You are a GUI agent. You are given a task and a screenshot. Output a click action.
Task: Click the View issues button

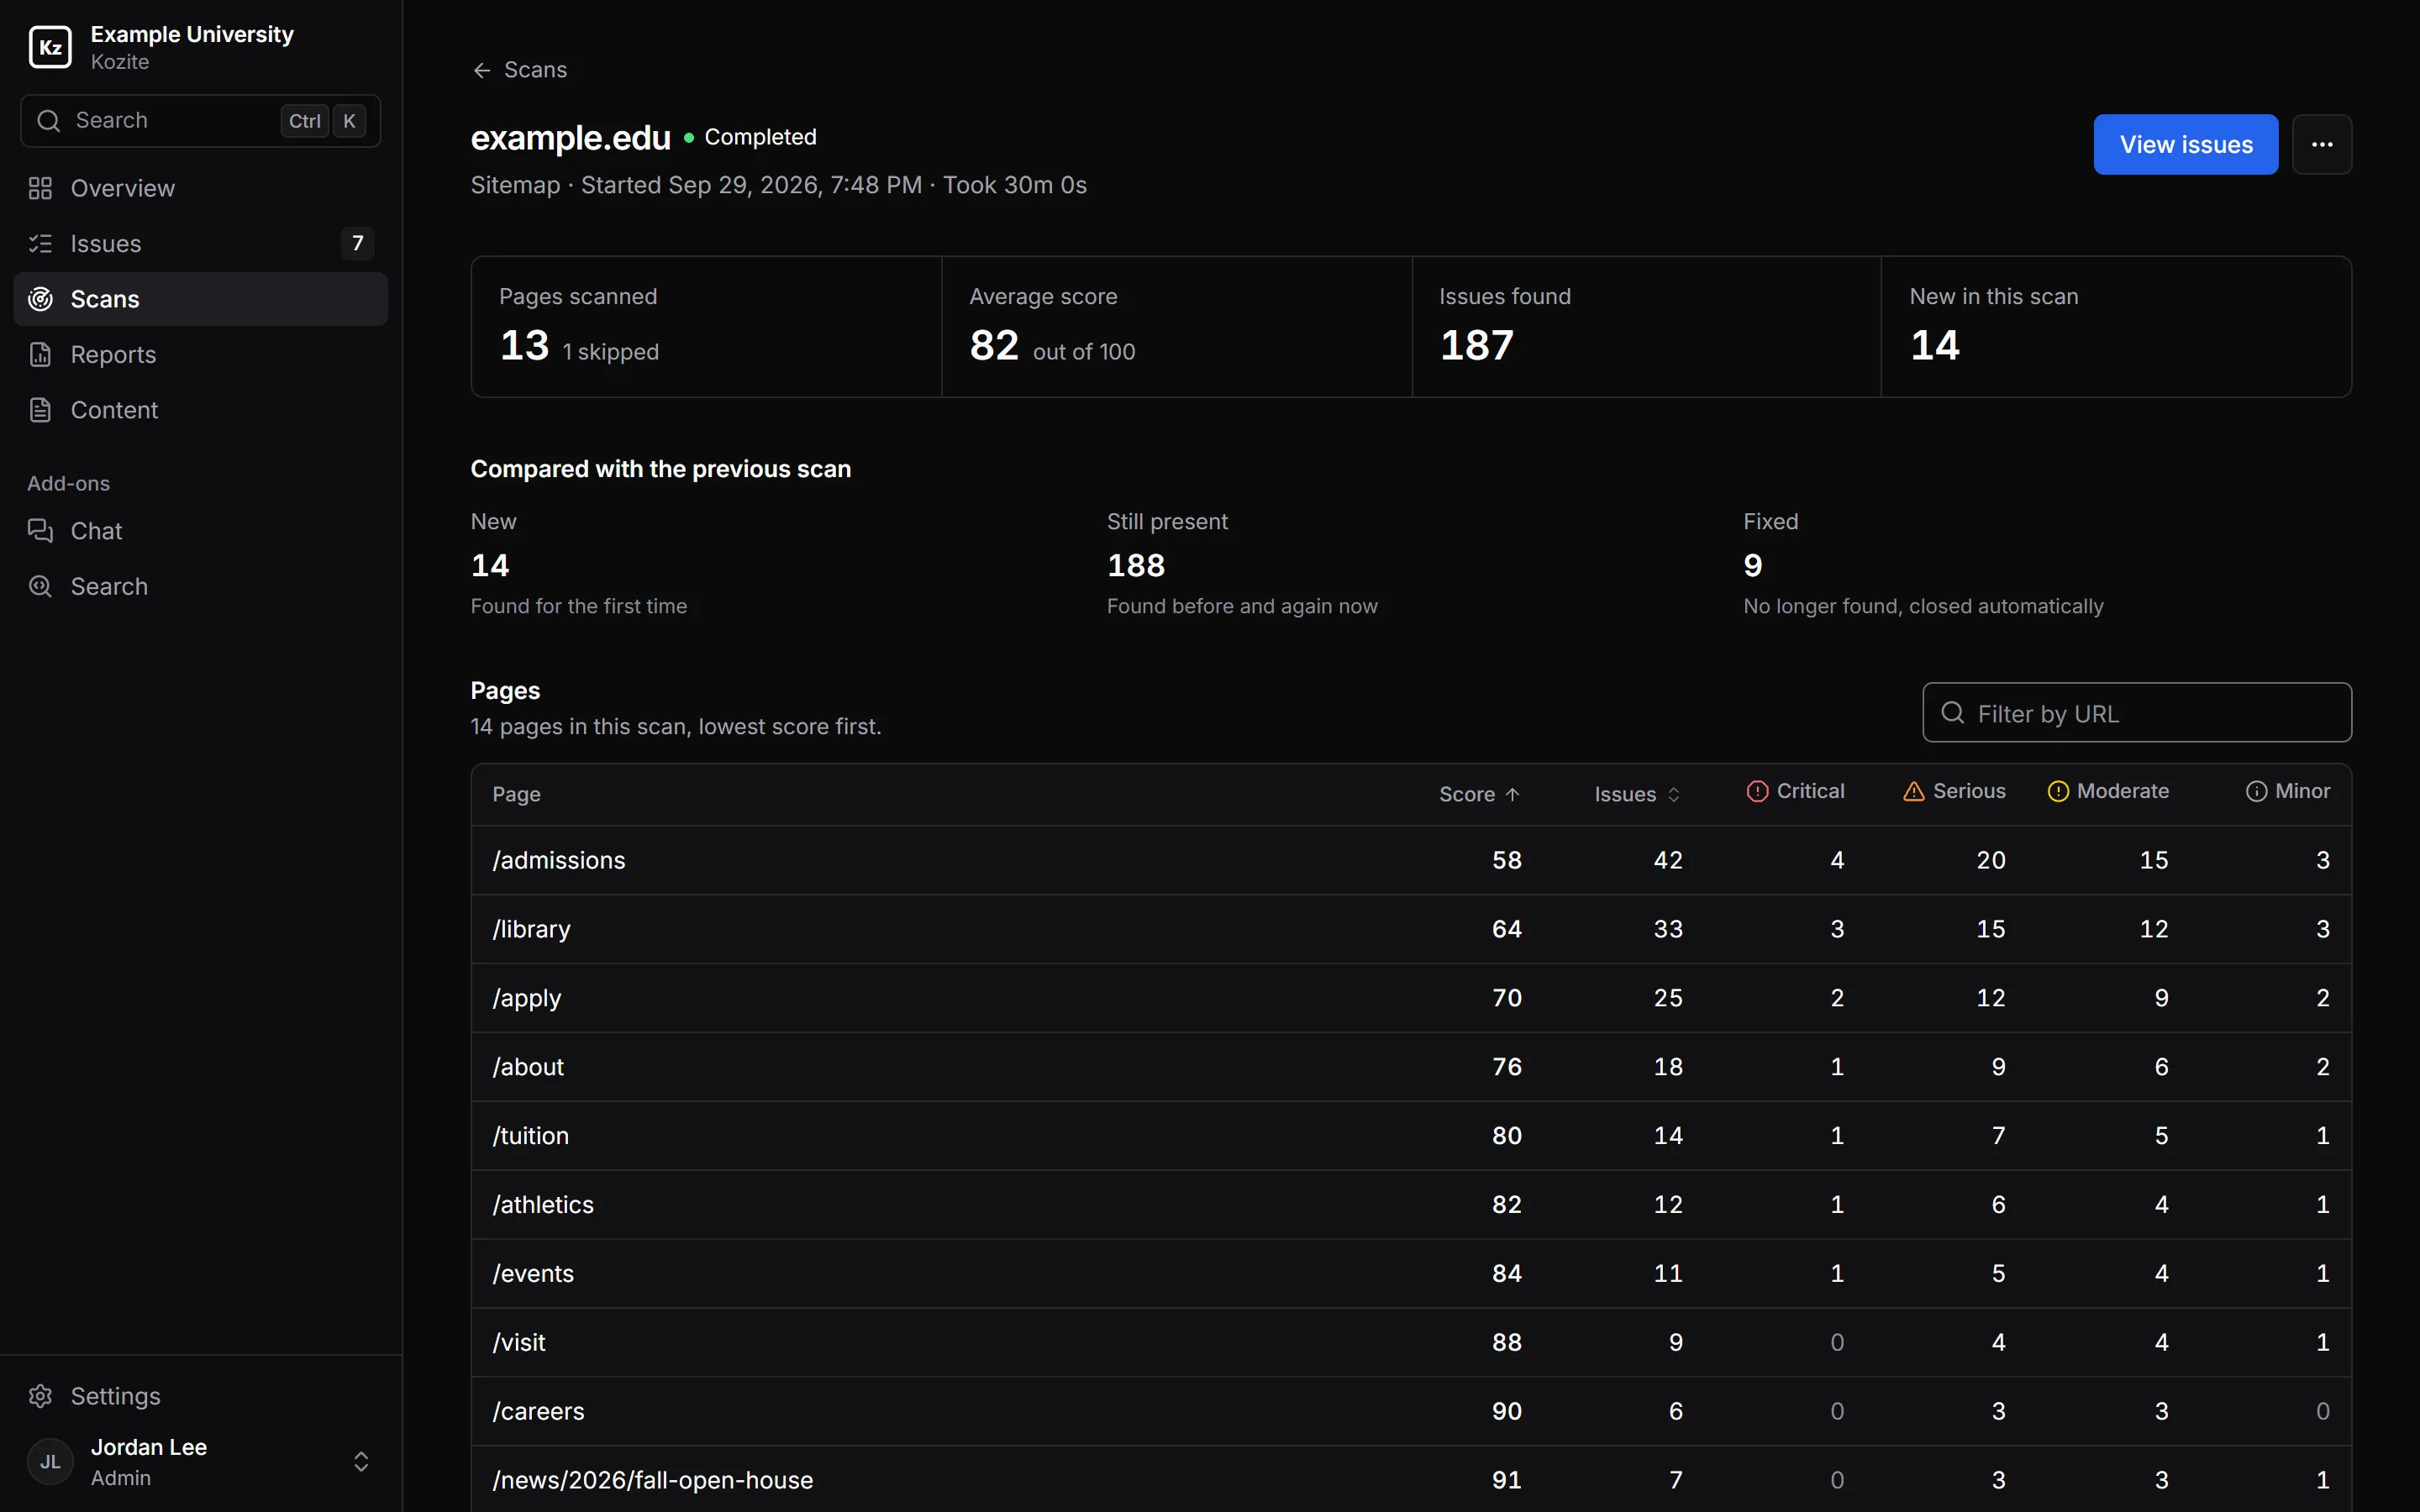pos(2185,144)
